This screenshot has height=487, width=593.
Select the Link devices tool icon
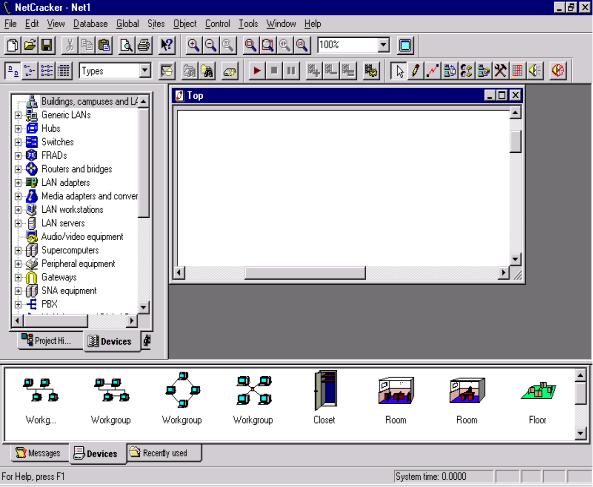433,71
